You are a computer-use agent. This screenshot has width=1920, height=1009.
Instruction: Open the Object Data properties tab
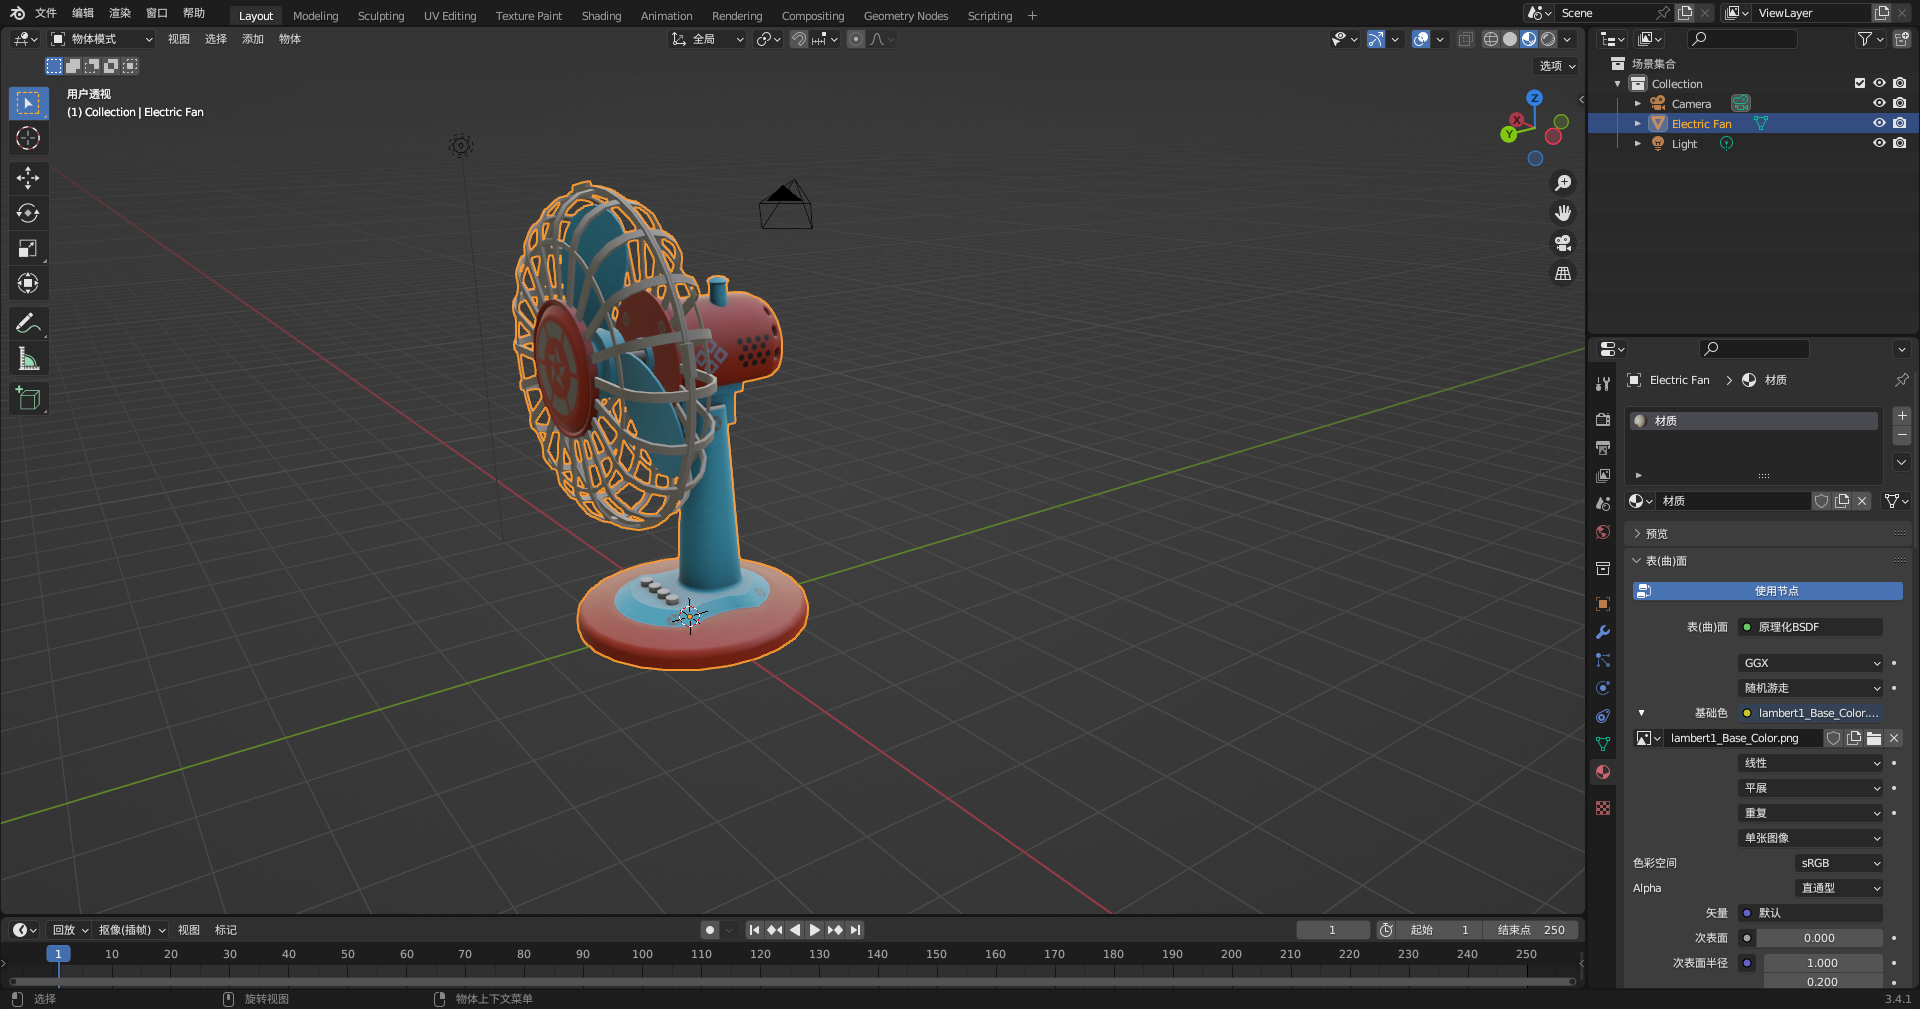coord(1603,744)
